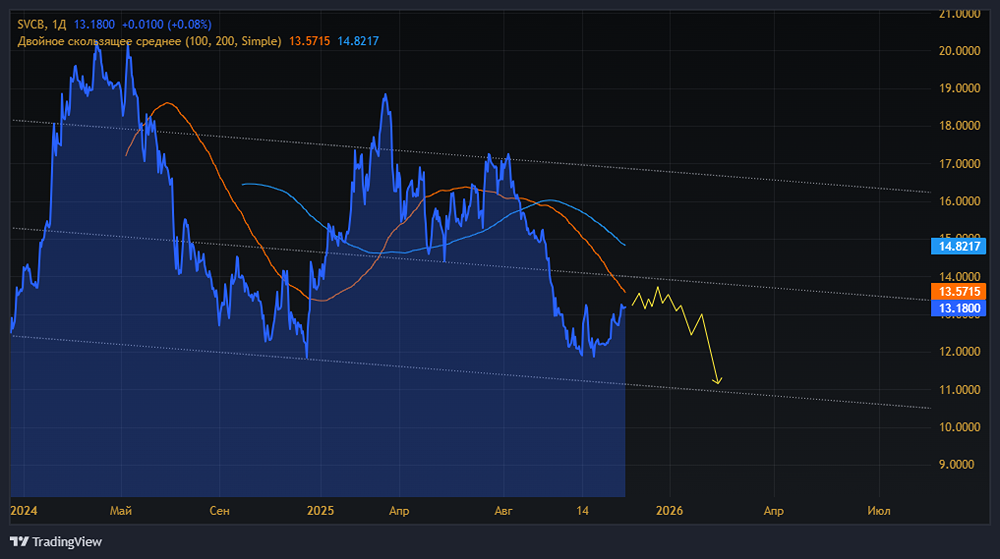Image resolution: width=1000 pixels, height=559 pixels.
Task: Select the blue 14.8217 price axis tag
Action: click(x=958, y=245)
